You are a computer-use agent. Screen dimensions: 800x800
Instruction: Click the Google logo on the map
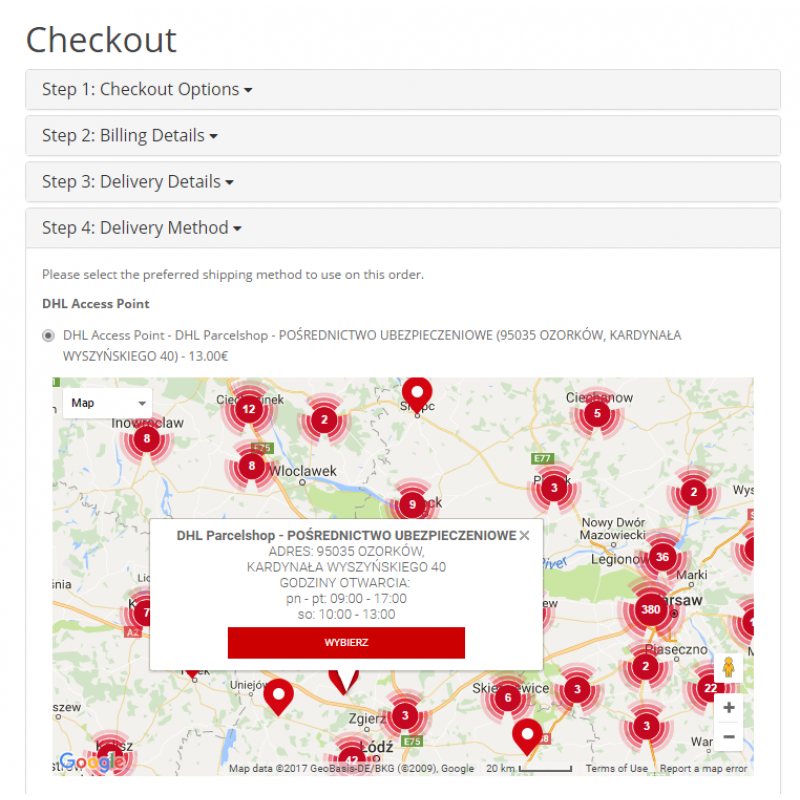pyautogui.click(x=92, y=762)
